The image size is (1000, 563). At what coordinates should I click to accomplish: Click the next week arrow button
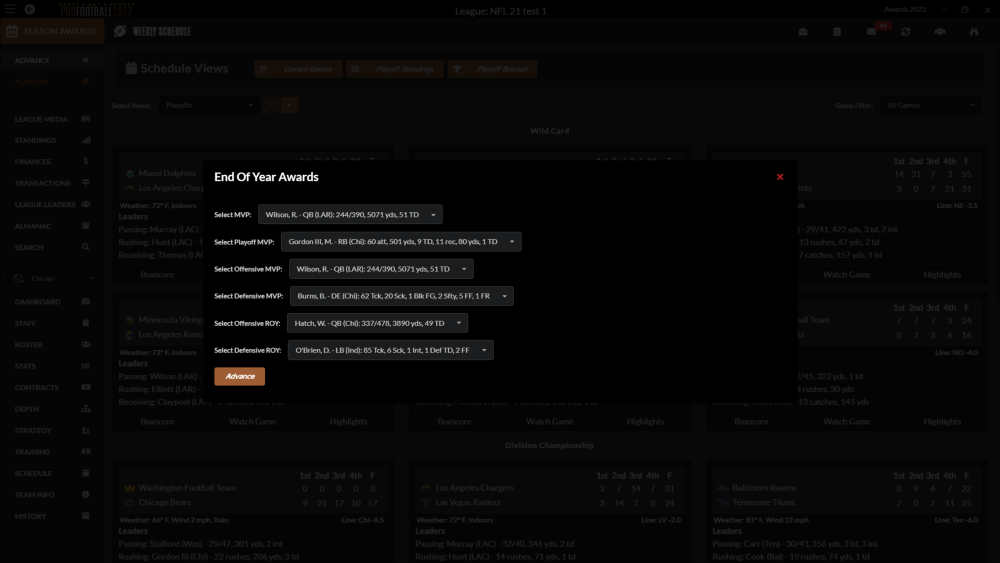point(290,105)
